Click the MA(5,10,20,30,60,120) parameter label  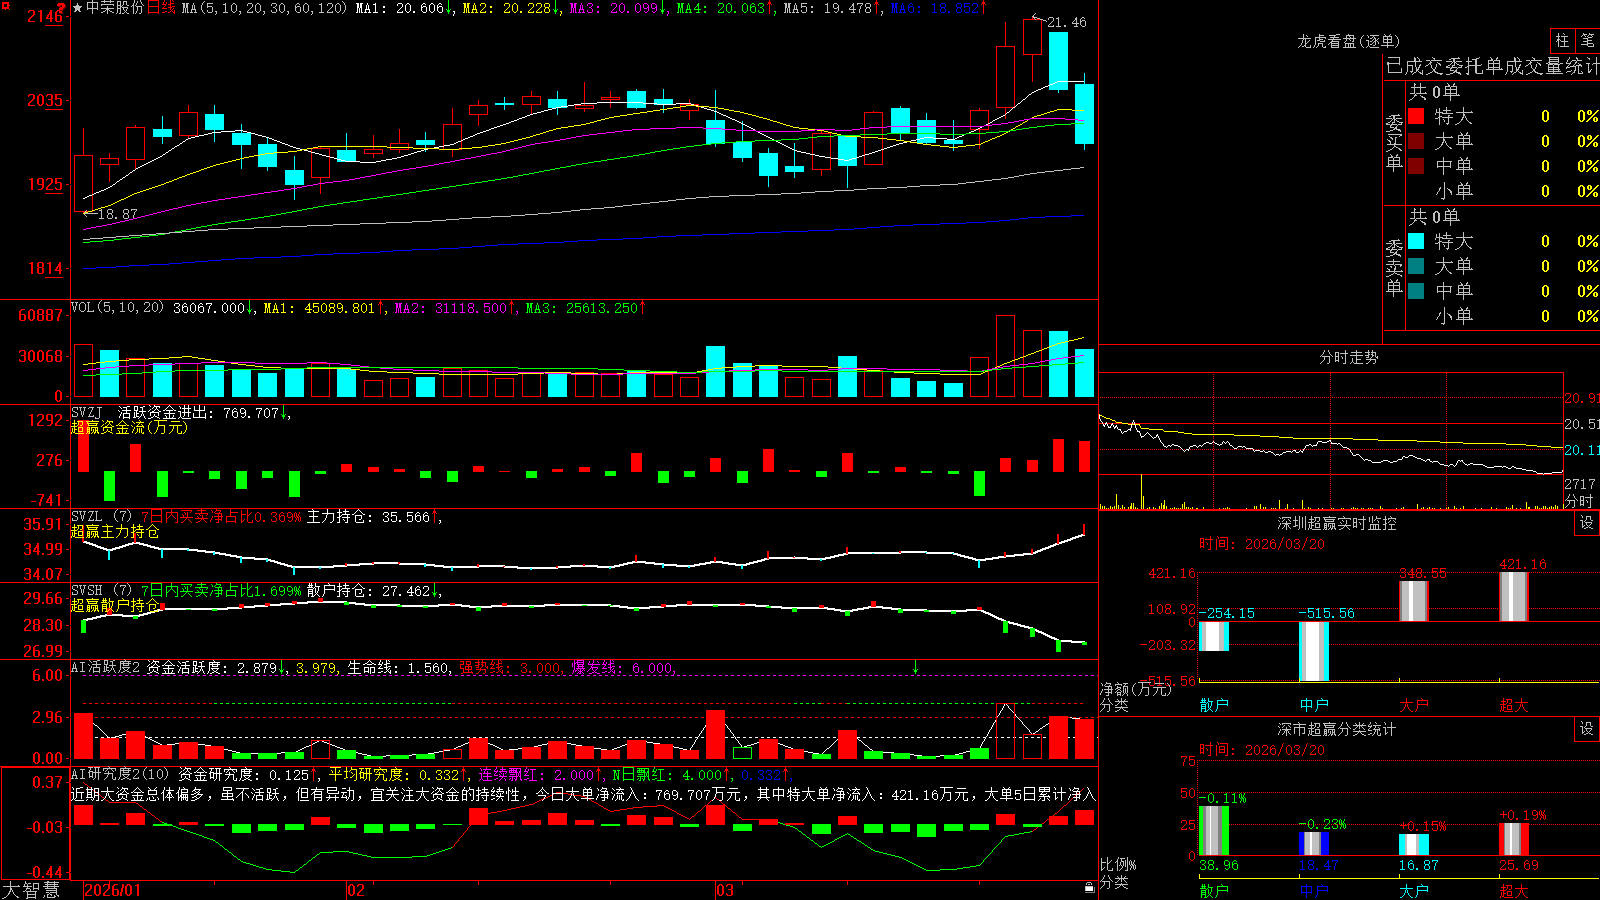coord(264,8)
